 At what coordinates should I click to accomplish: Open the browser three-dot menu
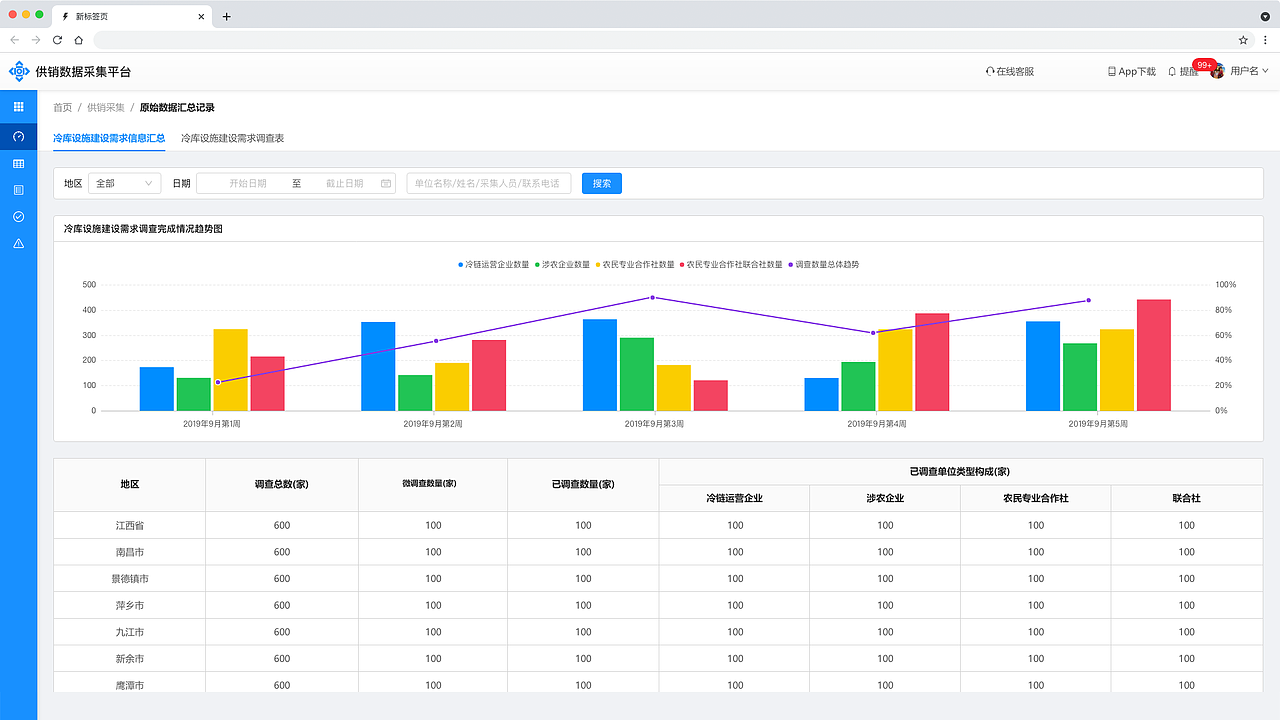[1265, 40]
